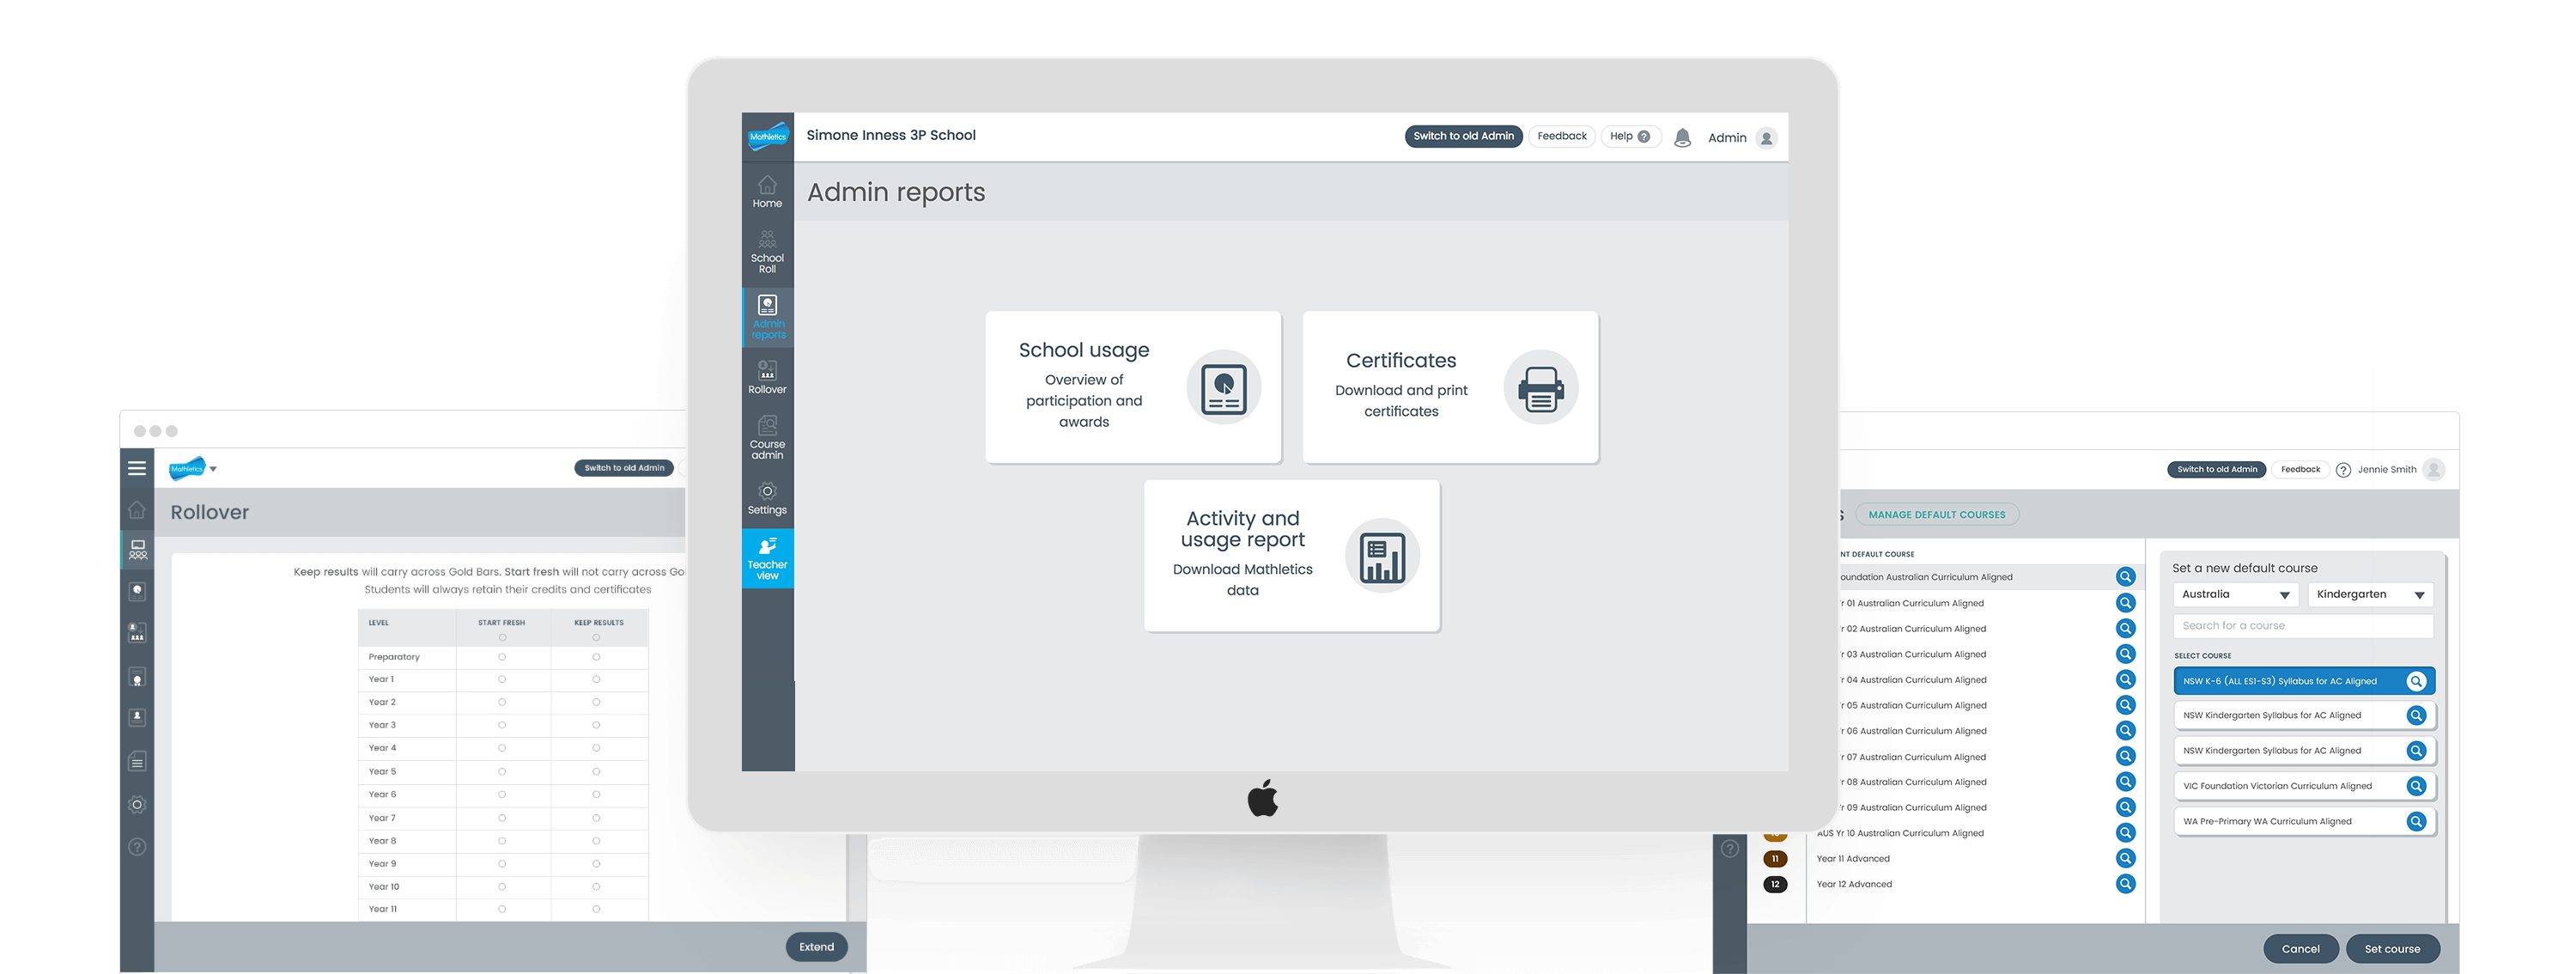This screenshot has height=974, width=2576.
Task: Open Rollover from the center sidebar
Action: [x=767, y=377]
